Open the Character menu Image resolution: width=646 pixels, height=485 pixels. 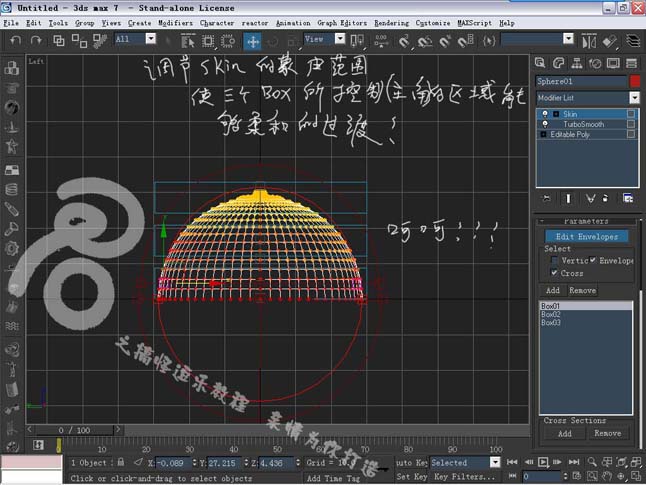pyautogui.click(x=217, y=23)
